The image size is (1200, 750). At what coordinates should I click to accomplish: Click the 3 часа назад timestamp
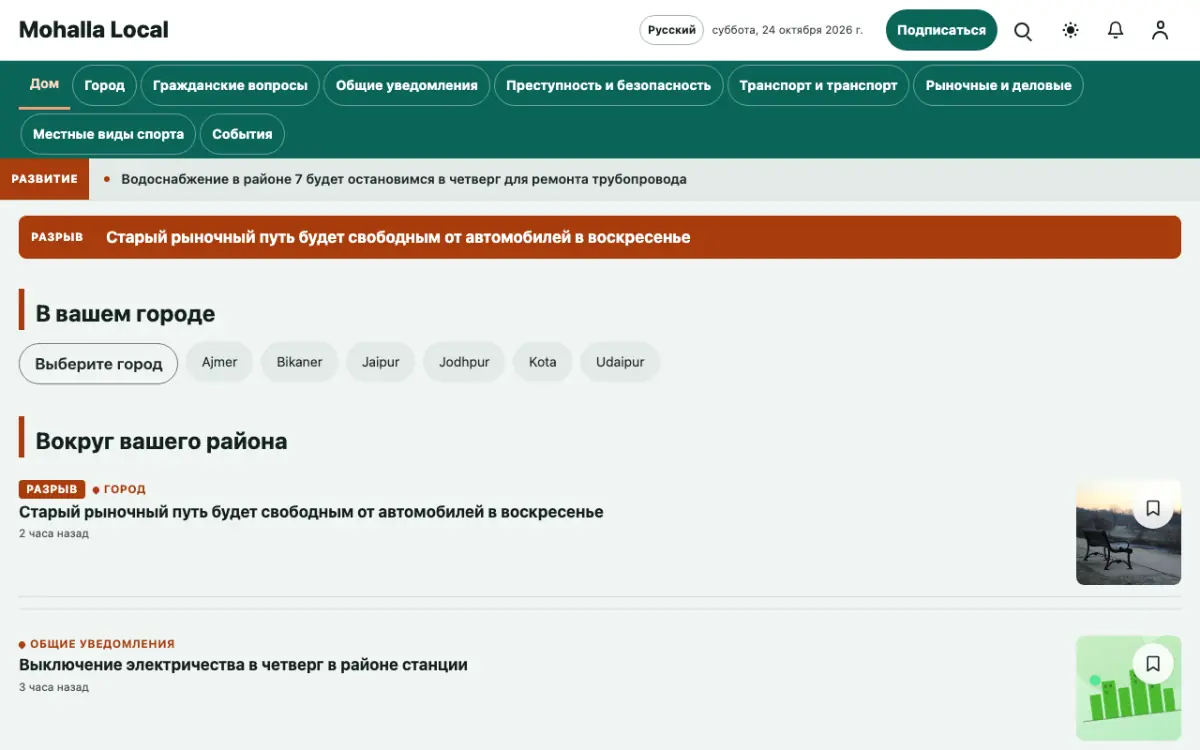tap(54, 688)
